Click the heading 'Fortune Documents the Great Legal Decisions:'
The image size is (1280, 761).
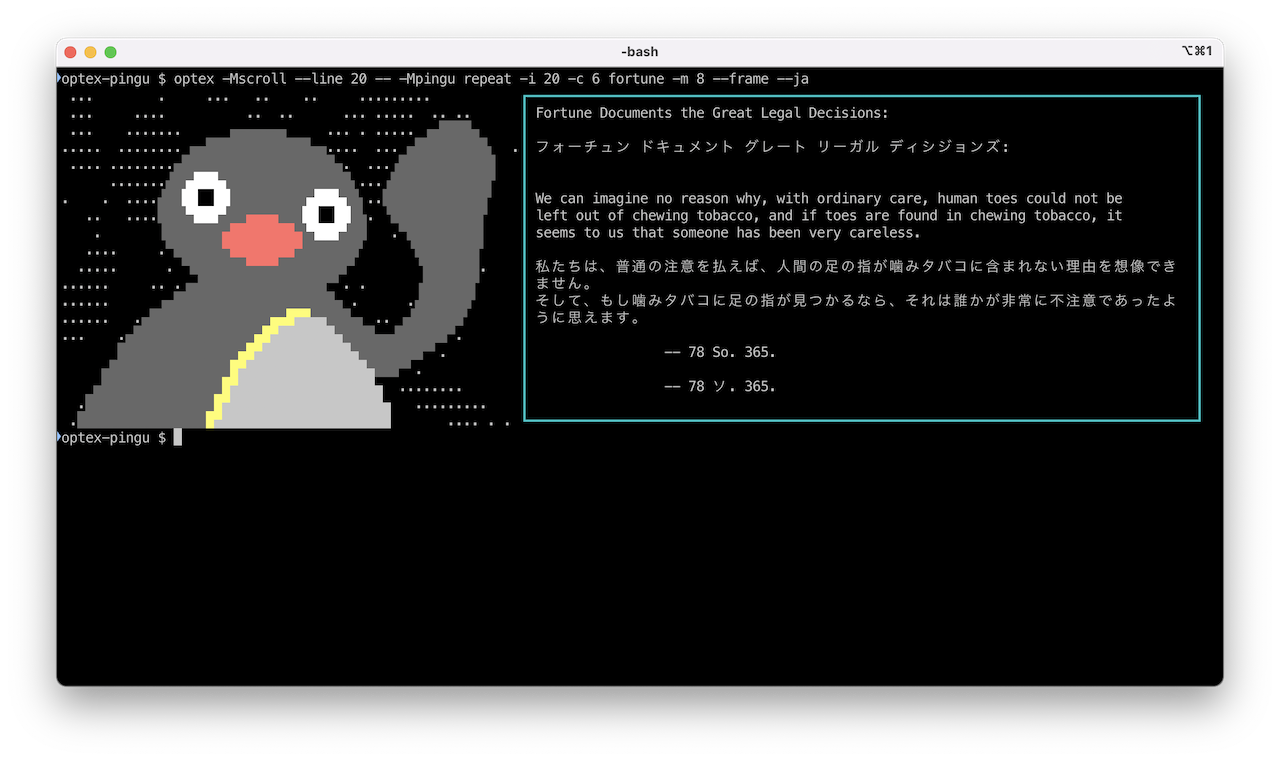click(x=712, y=113)
